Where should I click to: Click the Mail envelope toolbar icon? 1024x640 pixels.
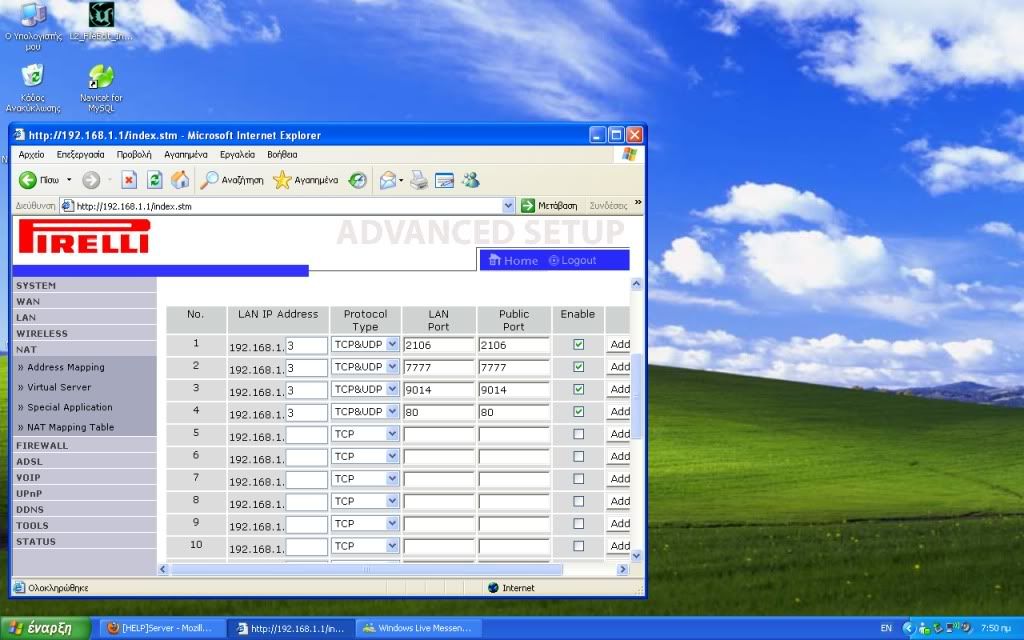(388, 180)
